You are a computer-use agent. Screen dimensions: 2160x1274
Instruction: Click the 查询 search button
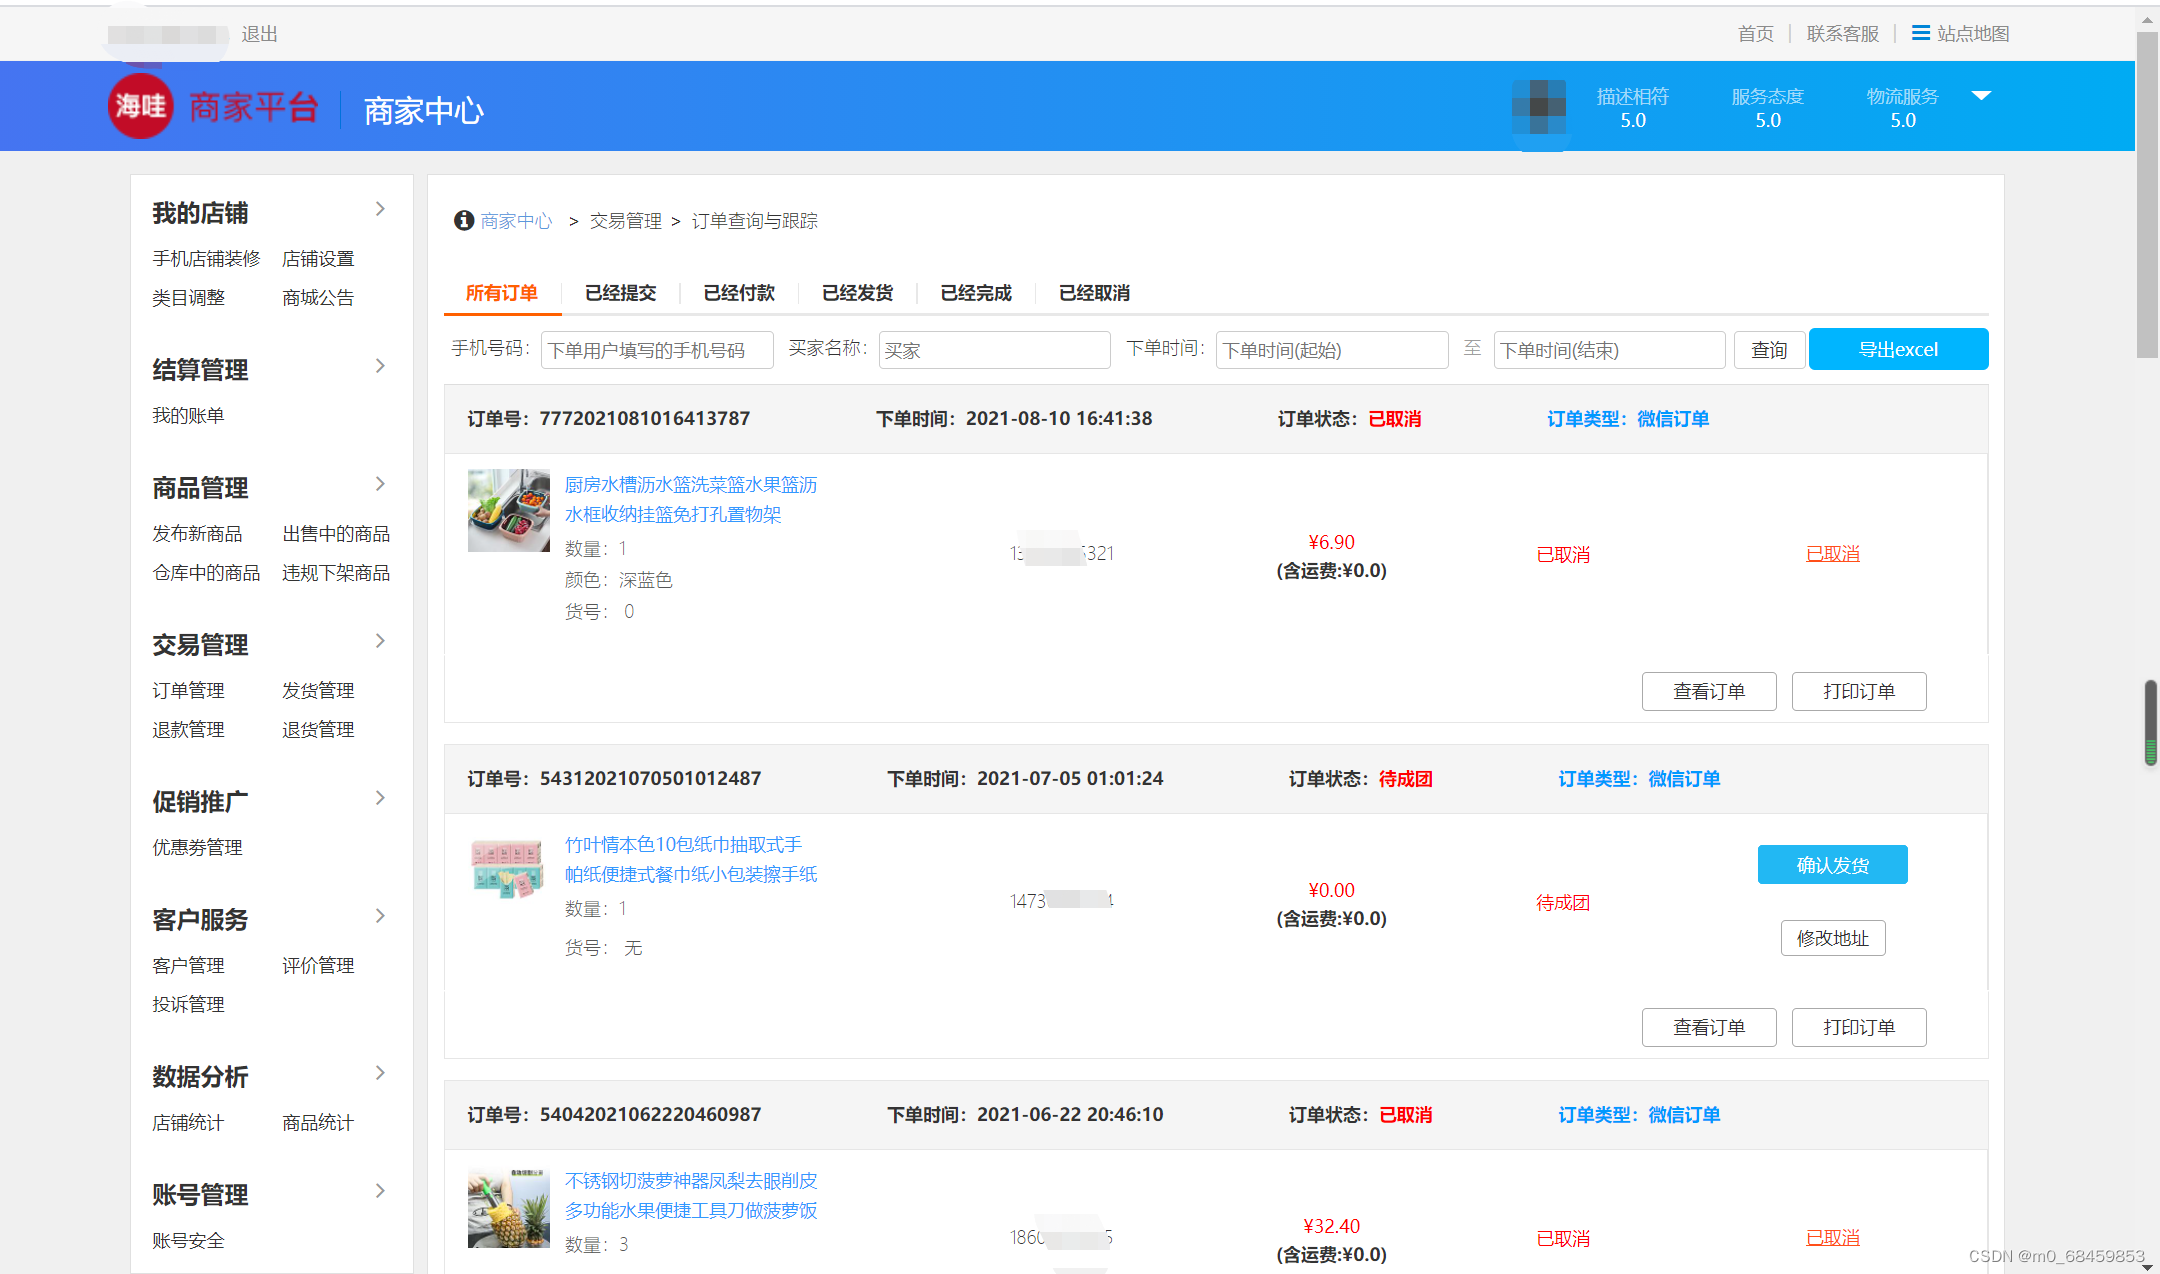1768,349
